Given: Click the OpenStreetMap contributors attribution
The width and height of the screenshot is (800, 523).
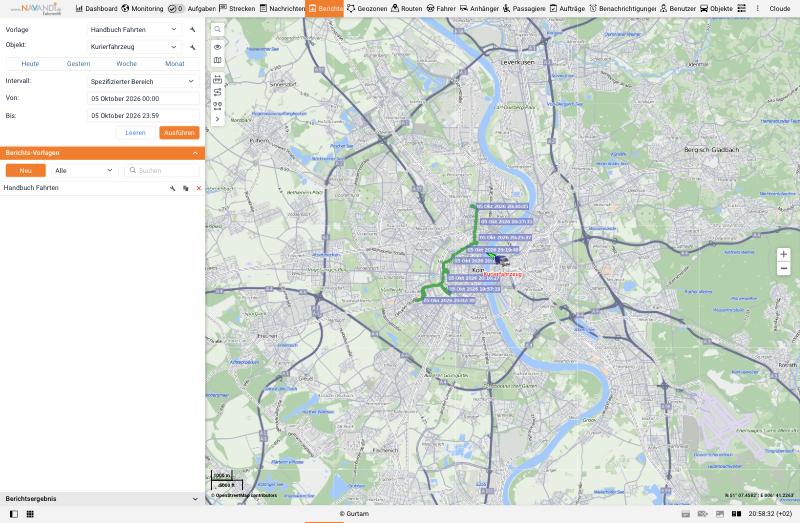Looking at the screenshot, I should 244,495.
